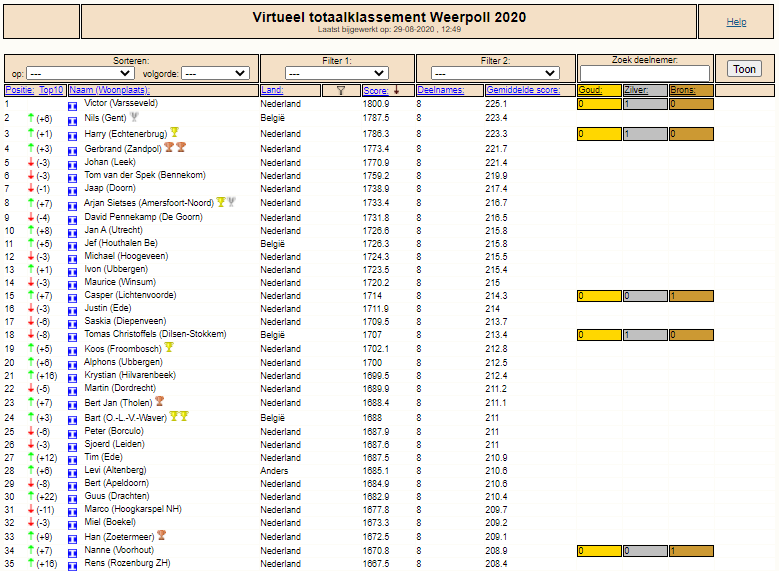Click the blue detail icon beside Casper (Lichtenvoorde)

pos(73,298)
